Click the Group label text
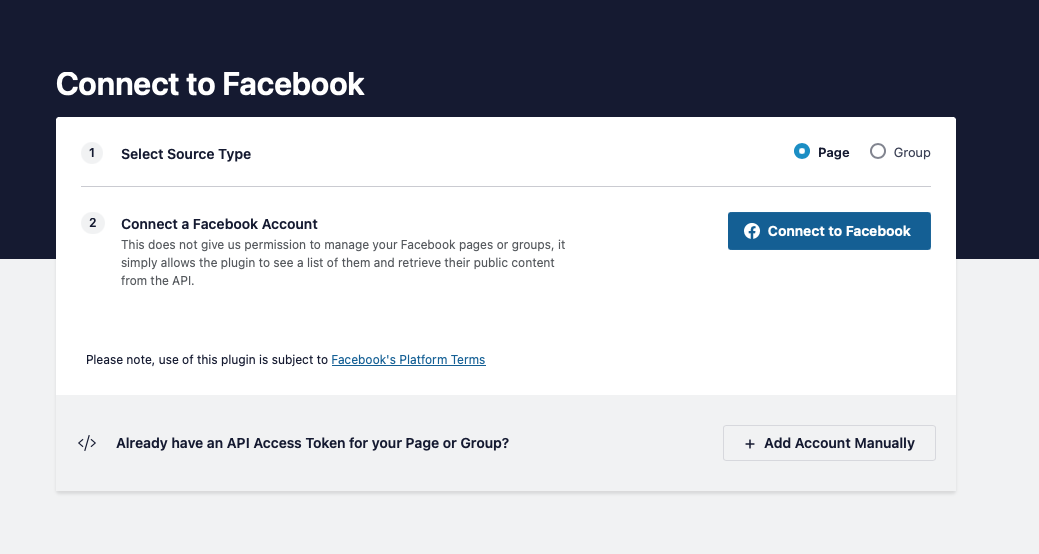 click(x=912, y=153)
